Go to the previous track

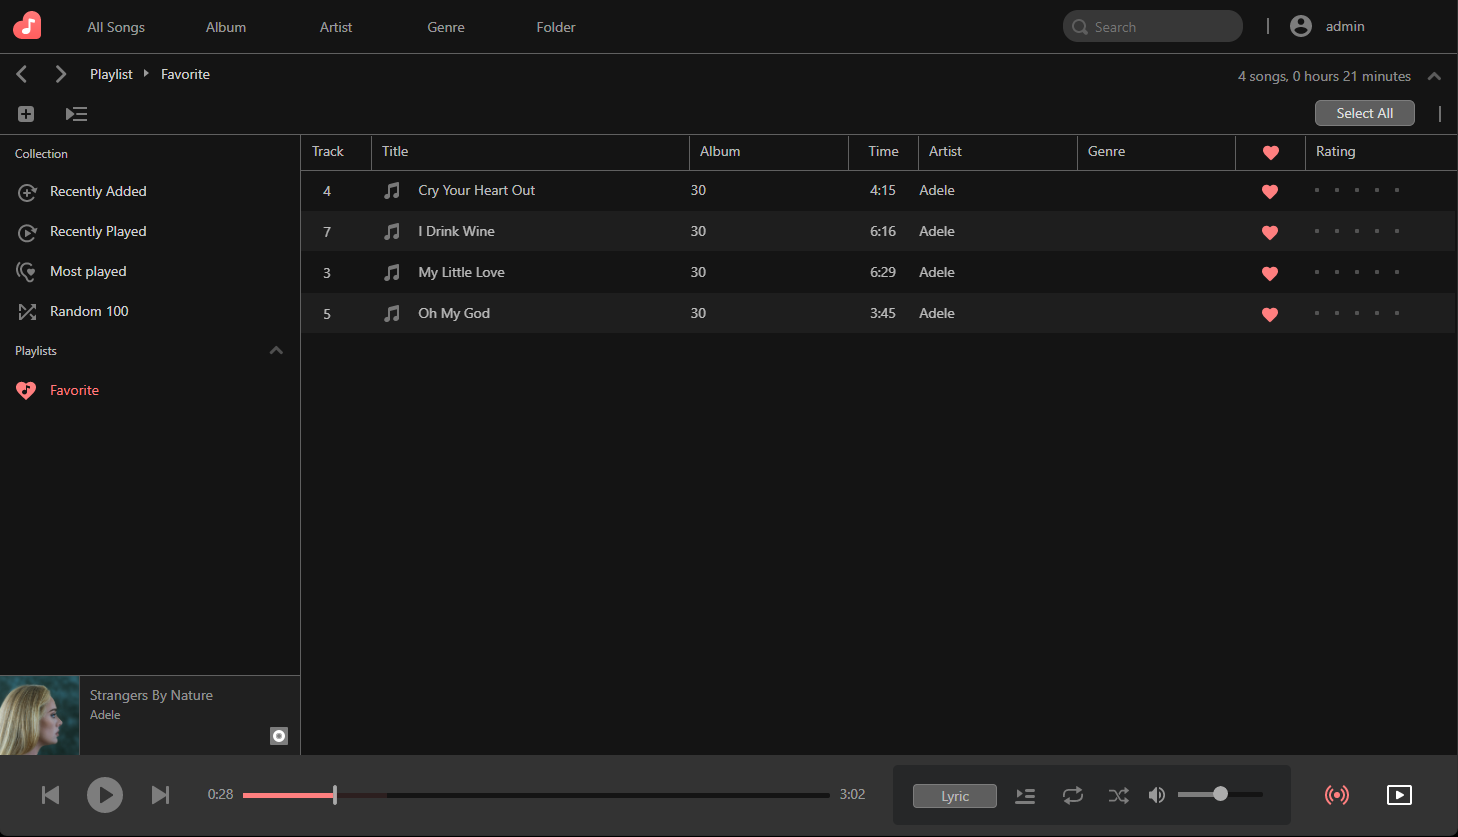pos(50,795)
